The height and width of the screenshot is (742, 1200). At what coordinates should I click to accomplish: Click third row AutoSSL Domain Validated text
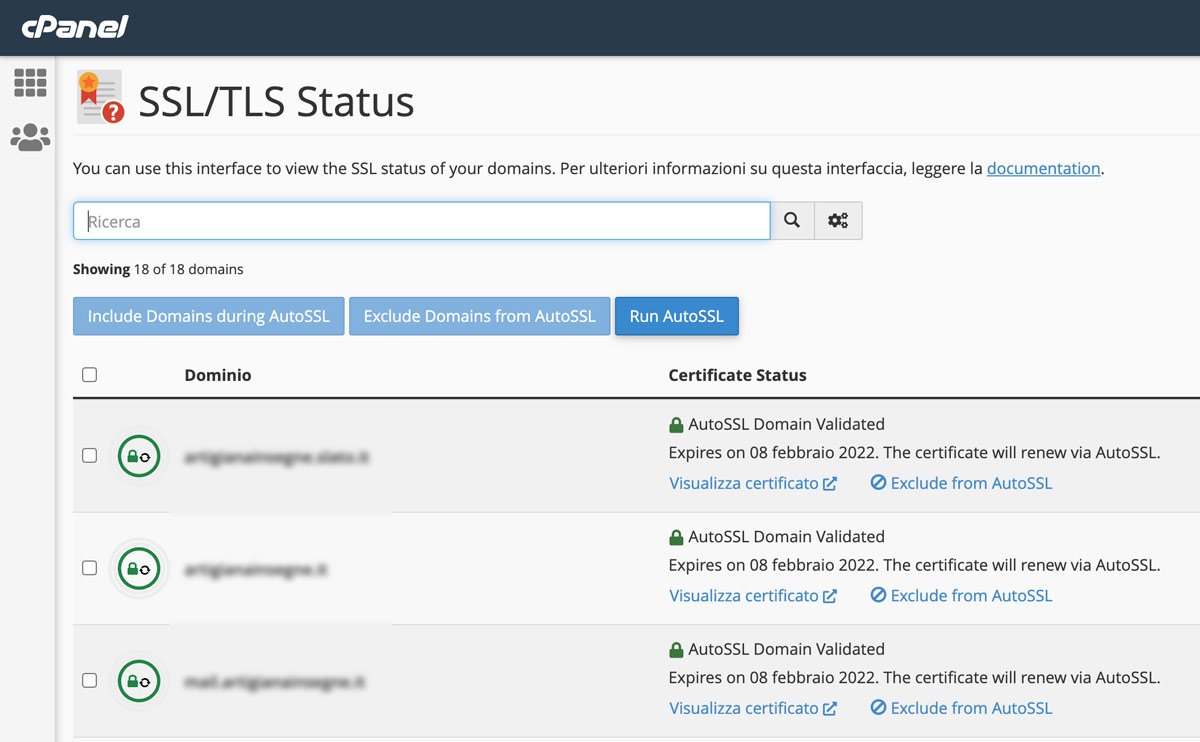point(786,649)
